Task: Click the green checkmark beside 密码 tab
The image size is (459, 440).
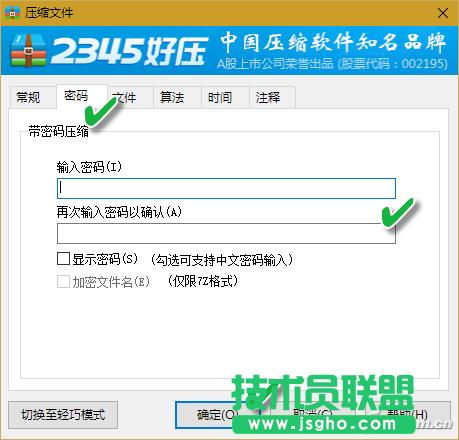Action: click(x=101, y=112)
